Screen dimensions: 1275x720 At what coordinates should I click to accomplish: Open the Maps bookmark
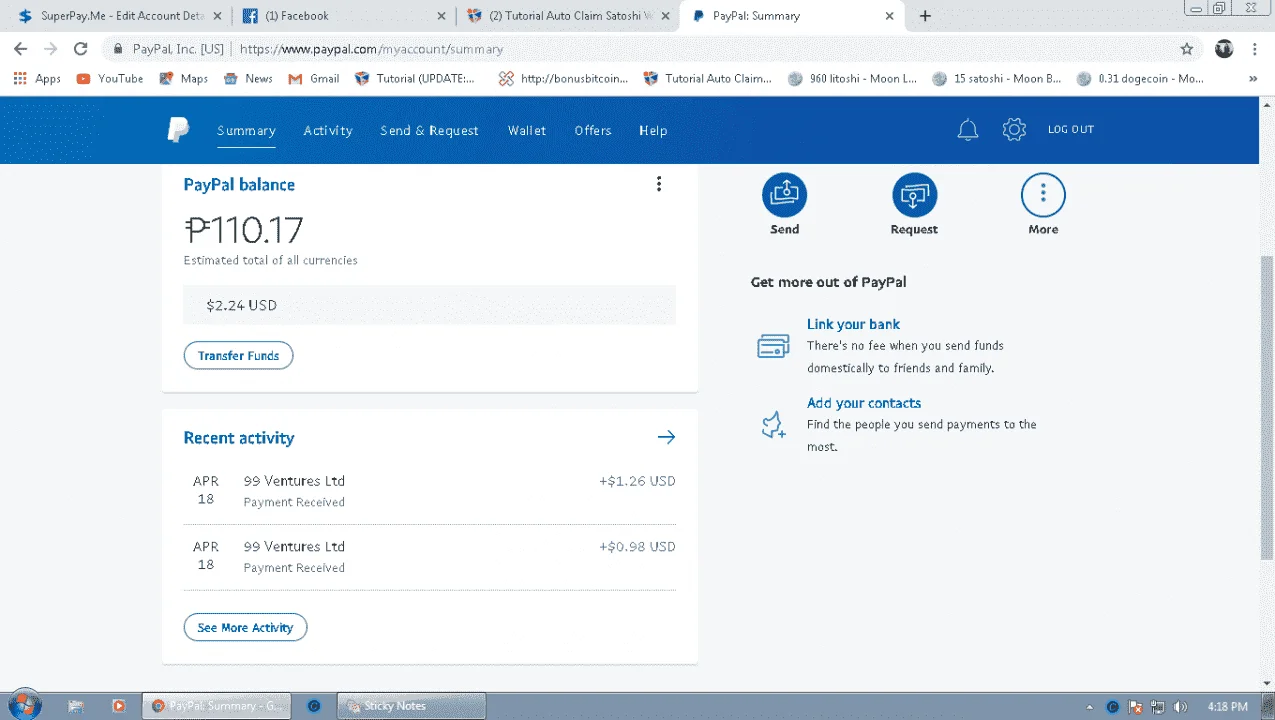(184, 78)
